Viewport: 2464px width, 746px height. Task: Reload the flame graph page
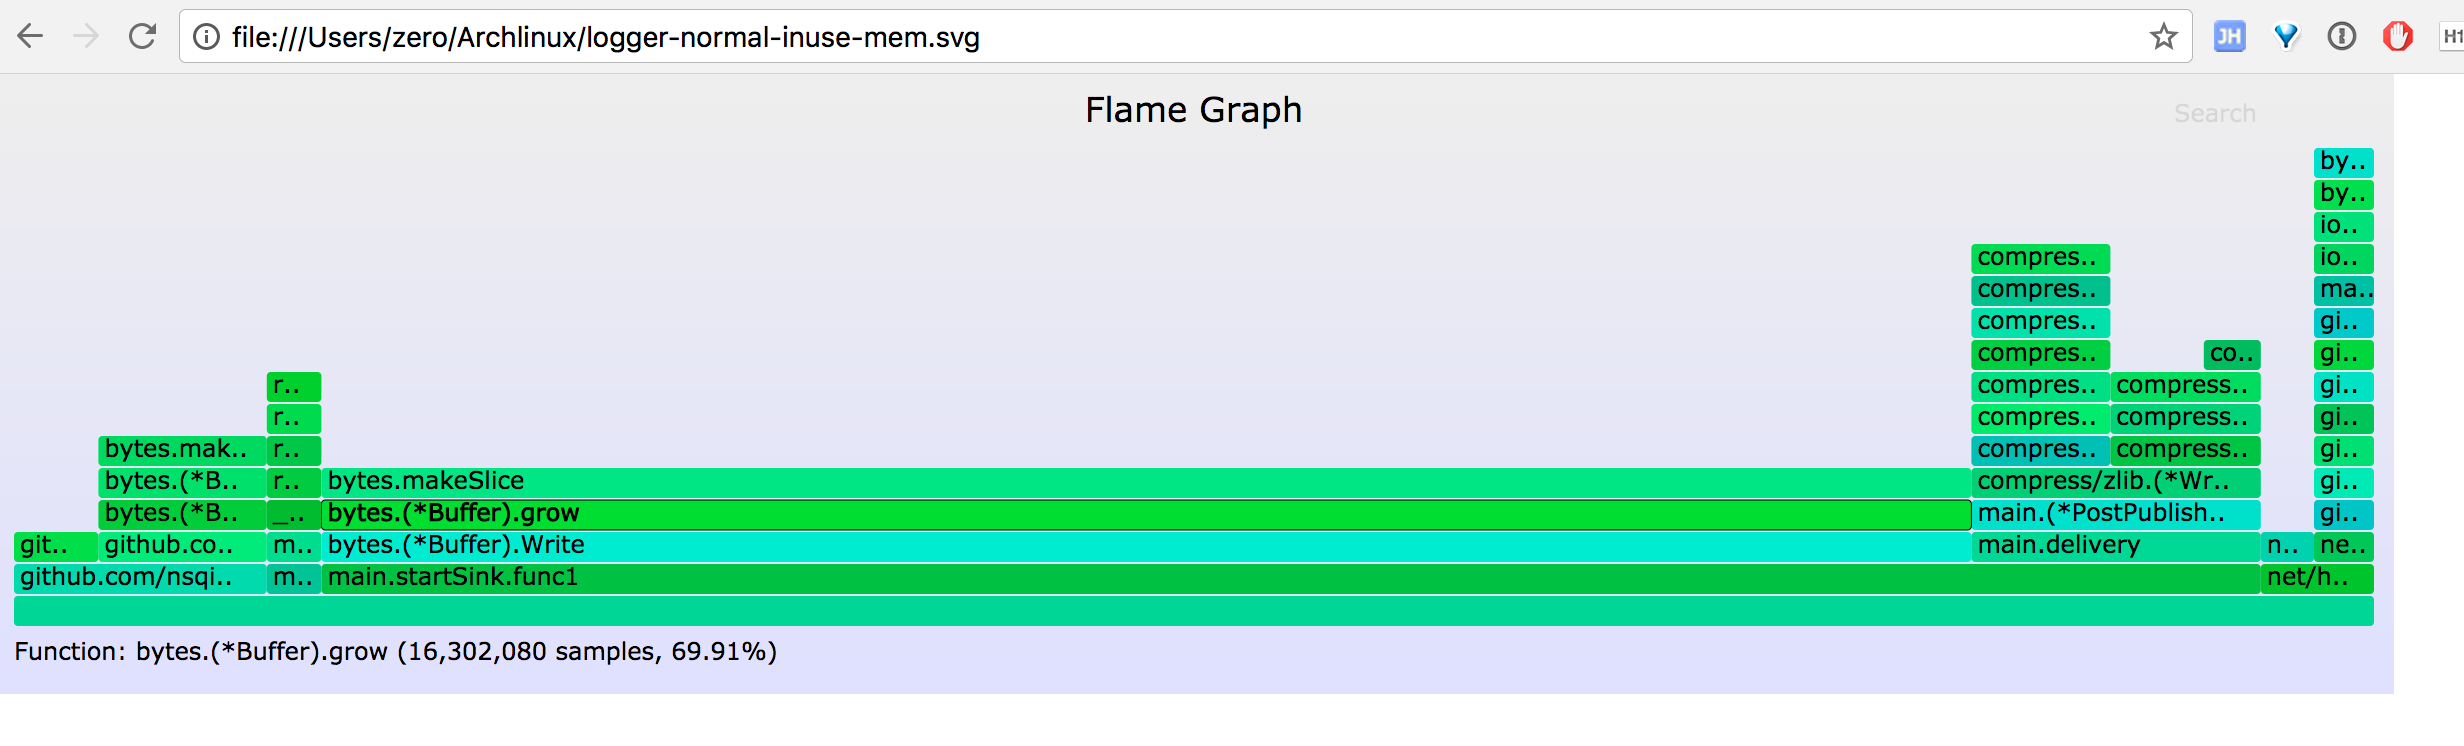(x=143, y=37)
